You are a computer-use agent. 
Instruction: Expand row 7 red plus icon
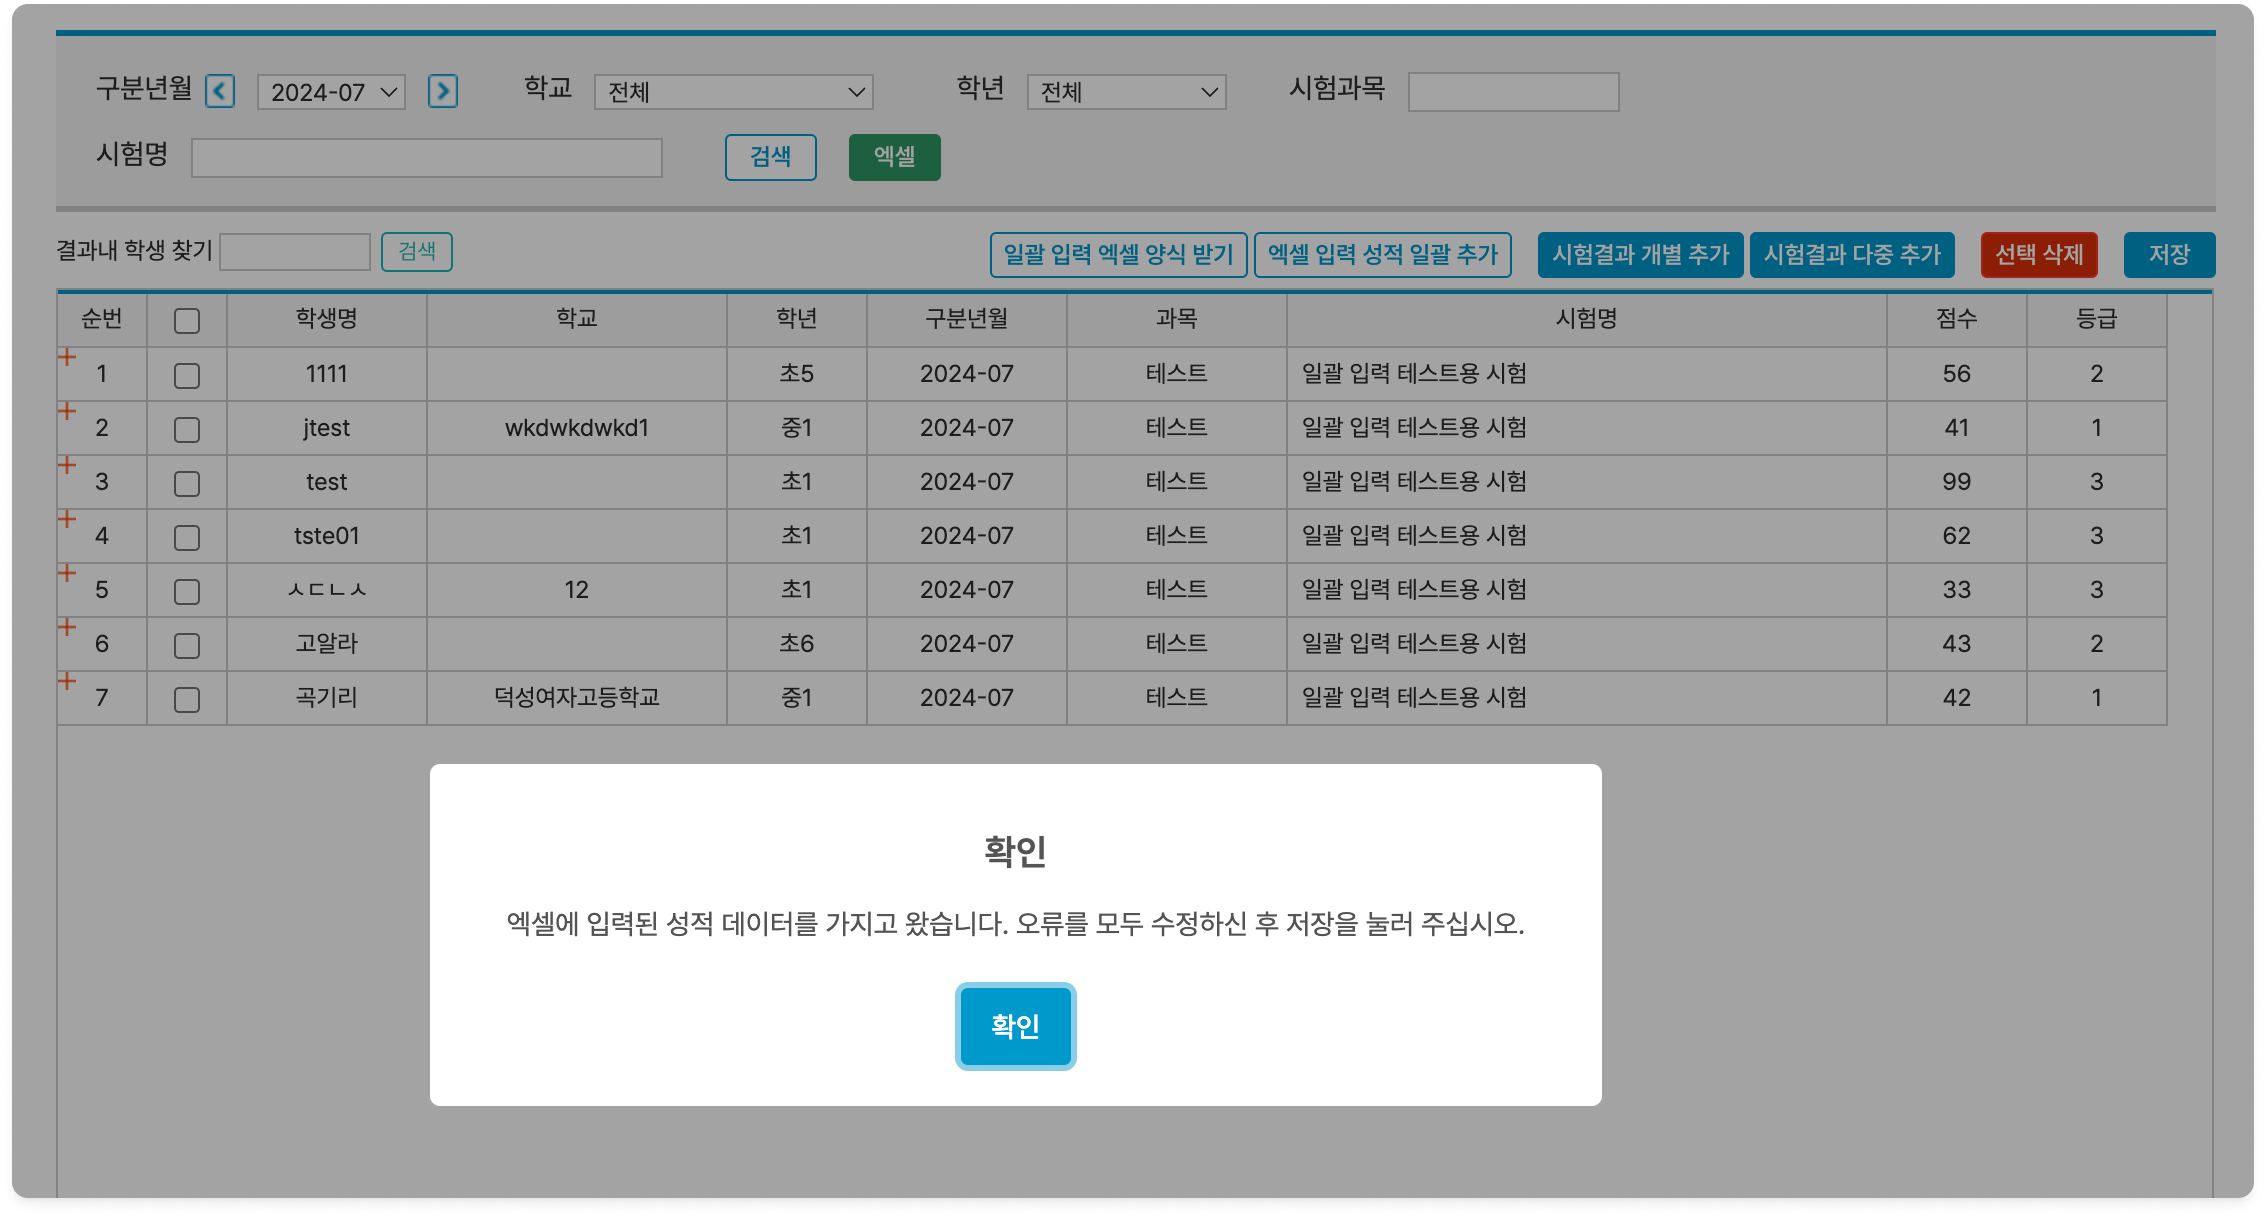tap(67, 681)
